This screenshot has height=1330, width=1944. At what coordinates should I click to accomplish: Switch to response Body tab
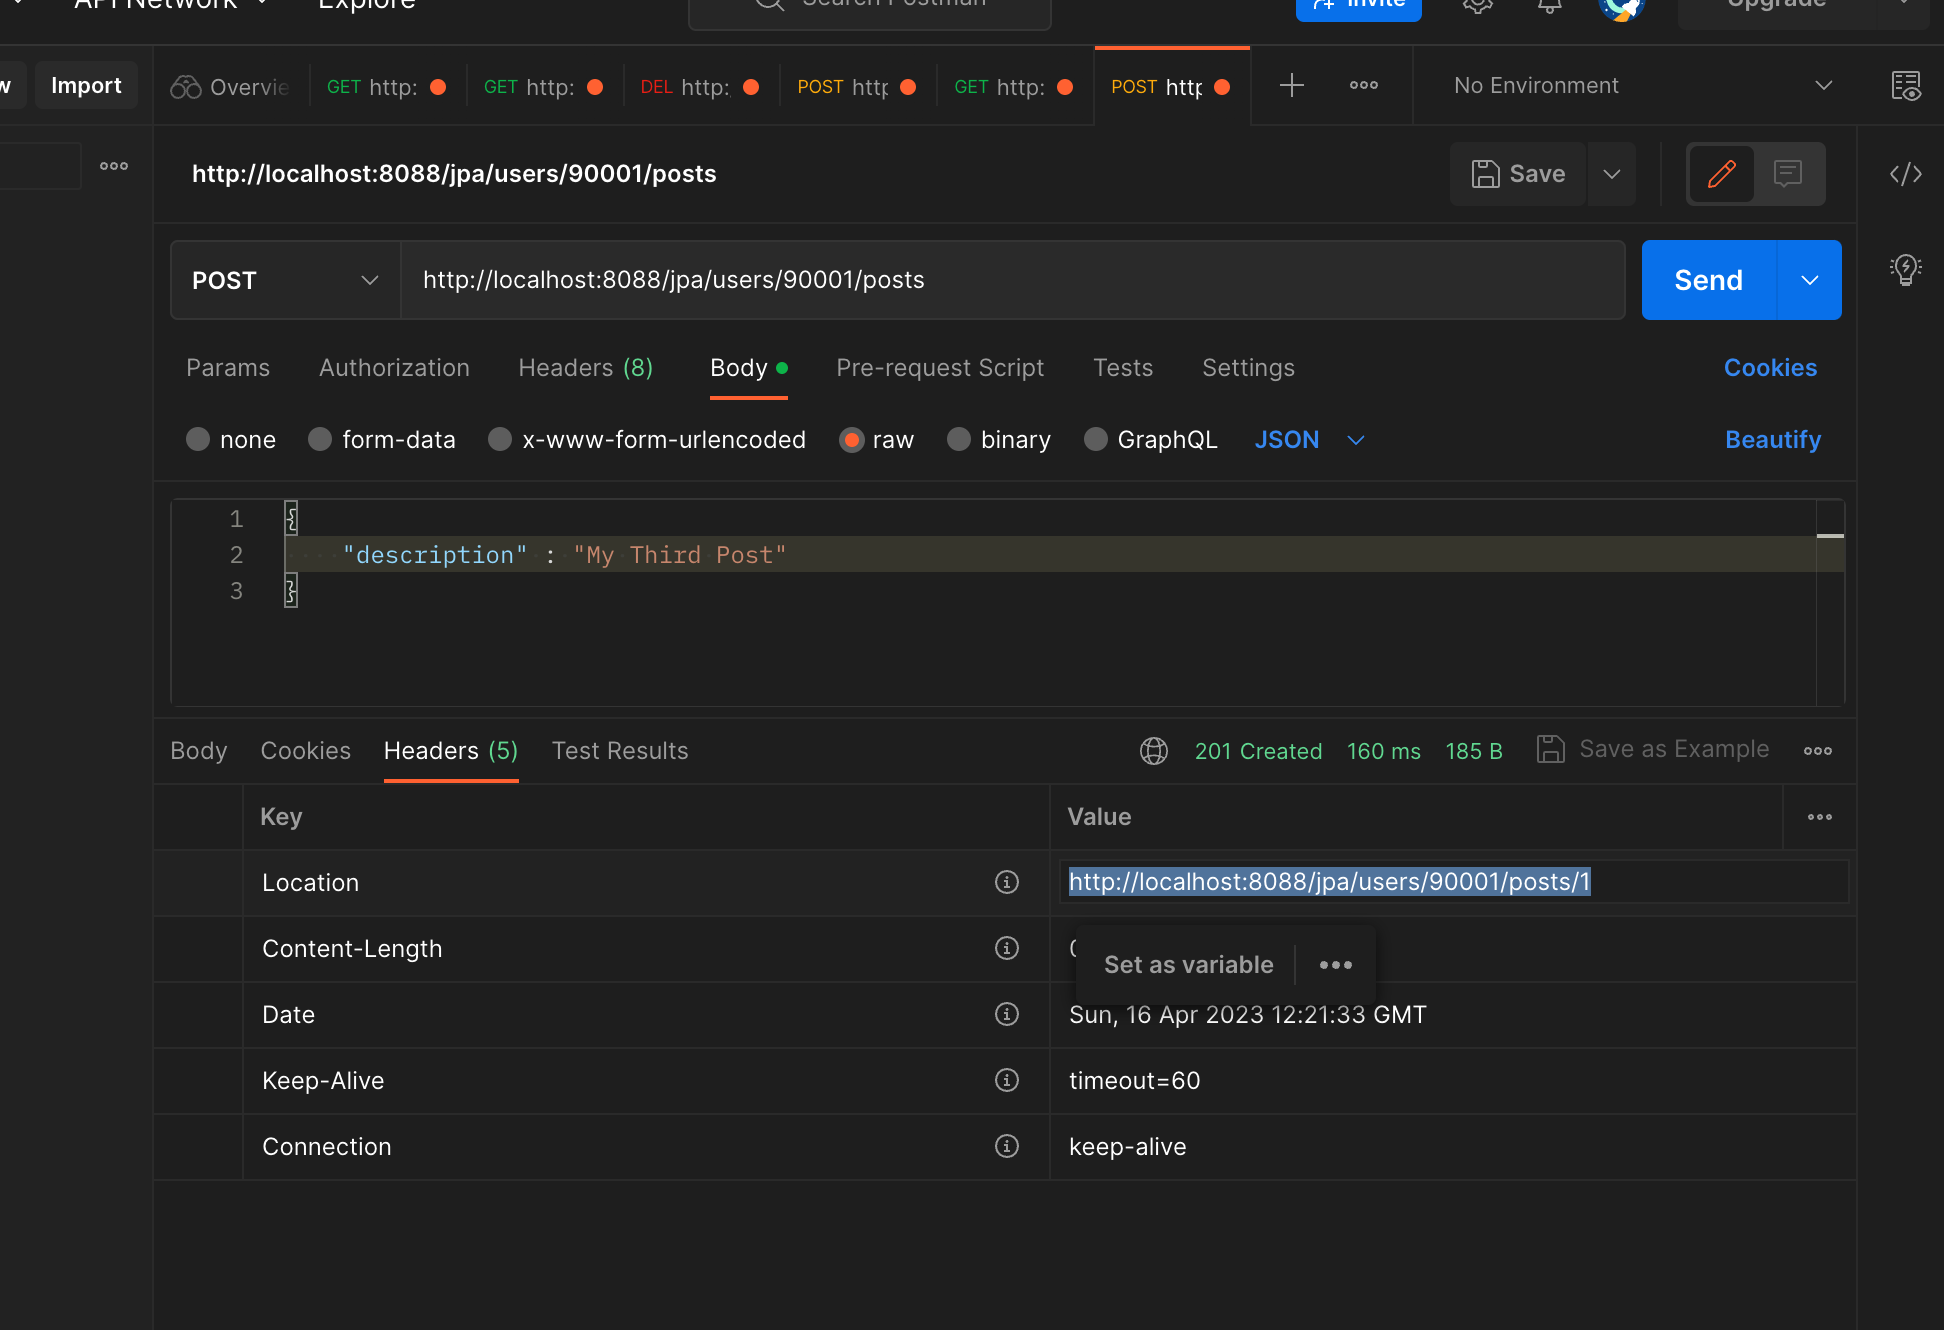click(199, 751)
